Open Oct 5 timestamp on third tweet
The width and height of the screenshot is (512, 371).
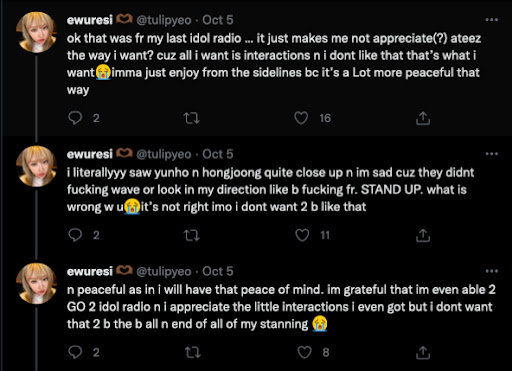pyautogui.click(x=218, y=271)
